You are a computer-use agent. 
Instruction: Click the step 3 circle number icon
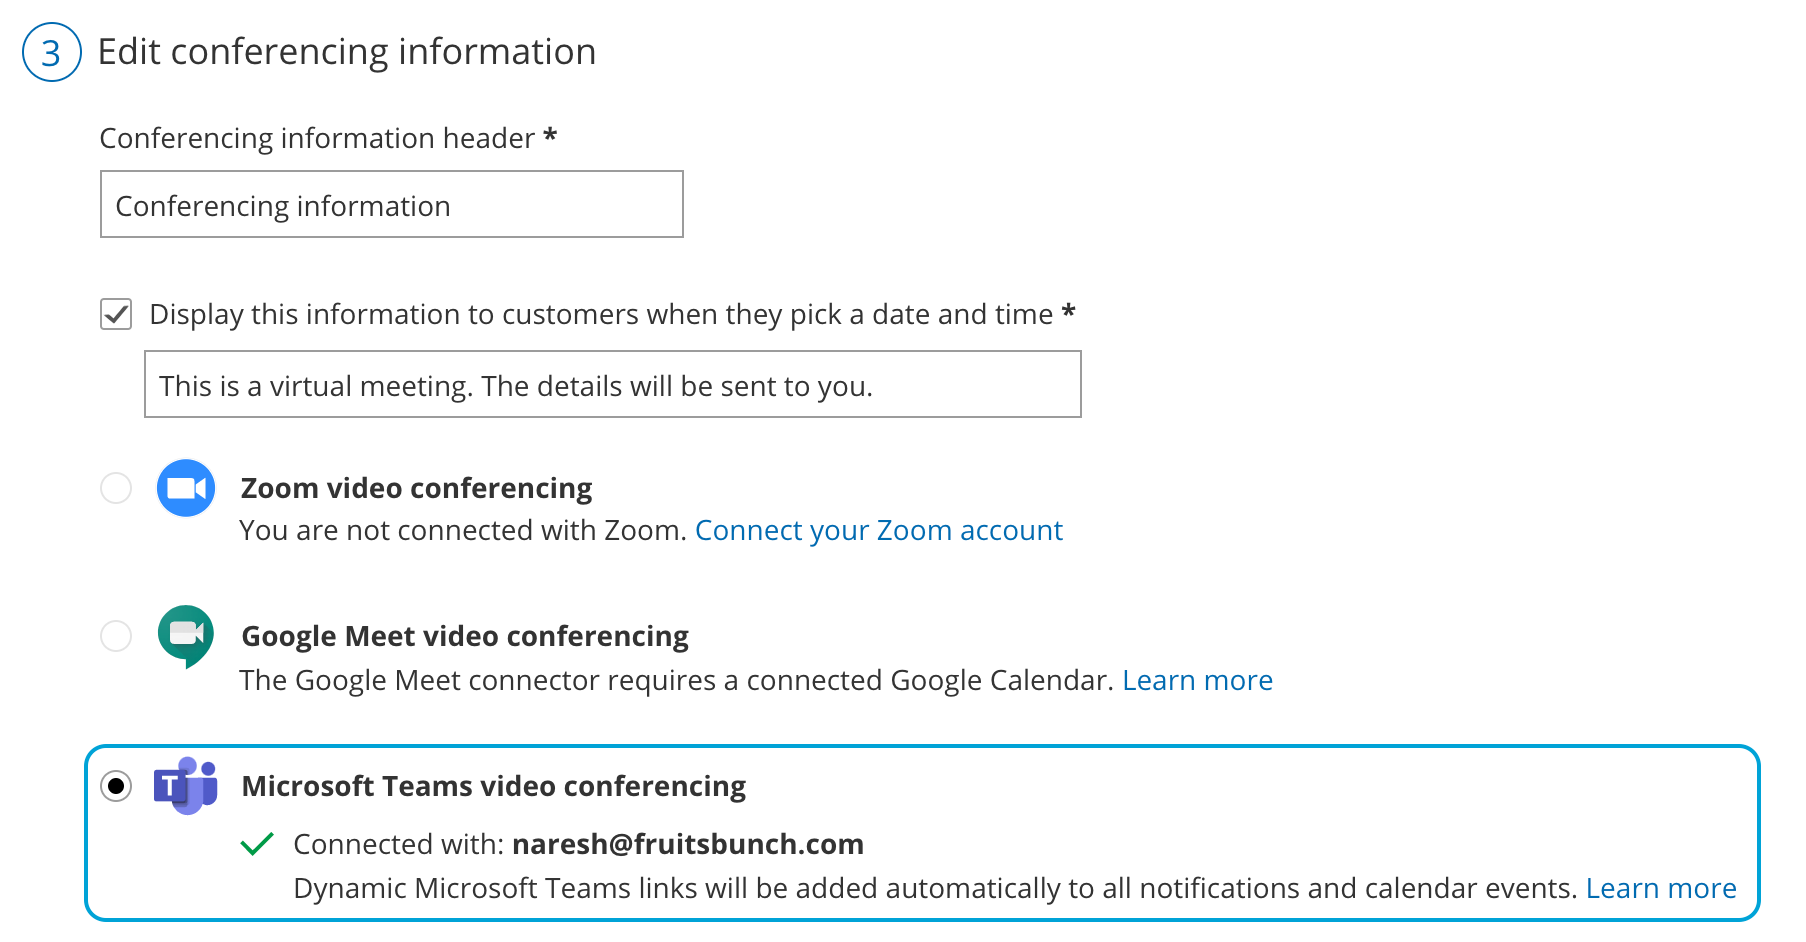pos(51,52)
